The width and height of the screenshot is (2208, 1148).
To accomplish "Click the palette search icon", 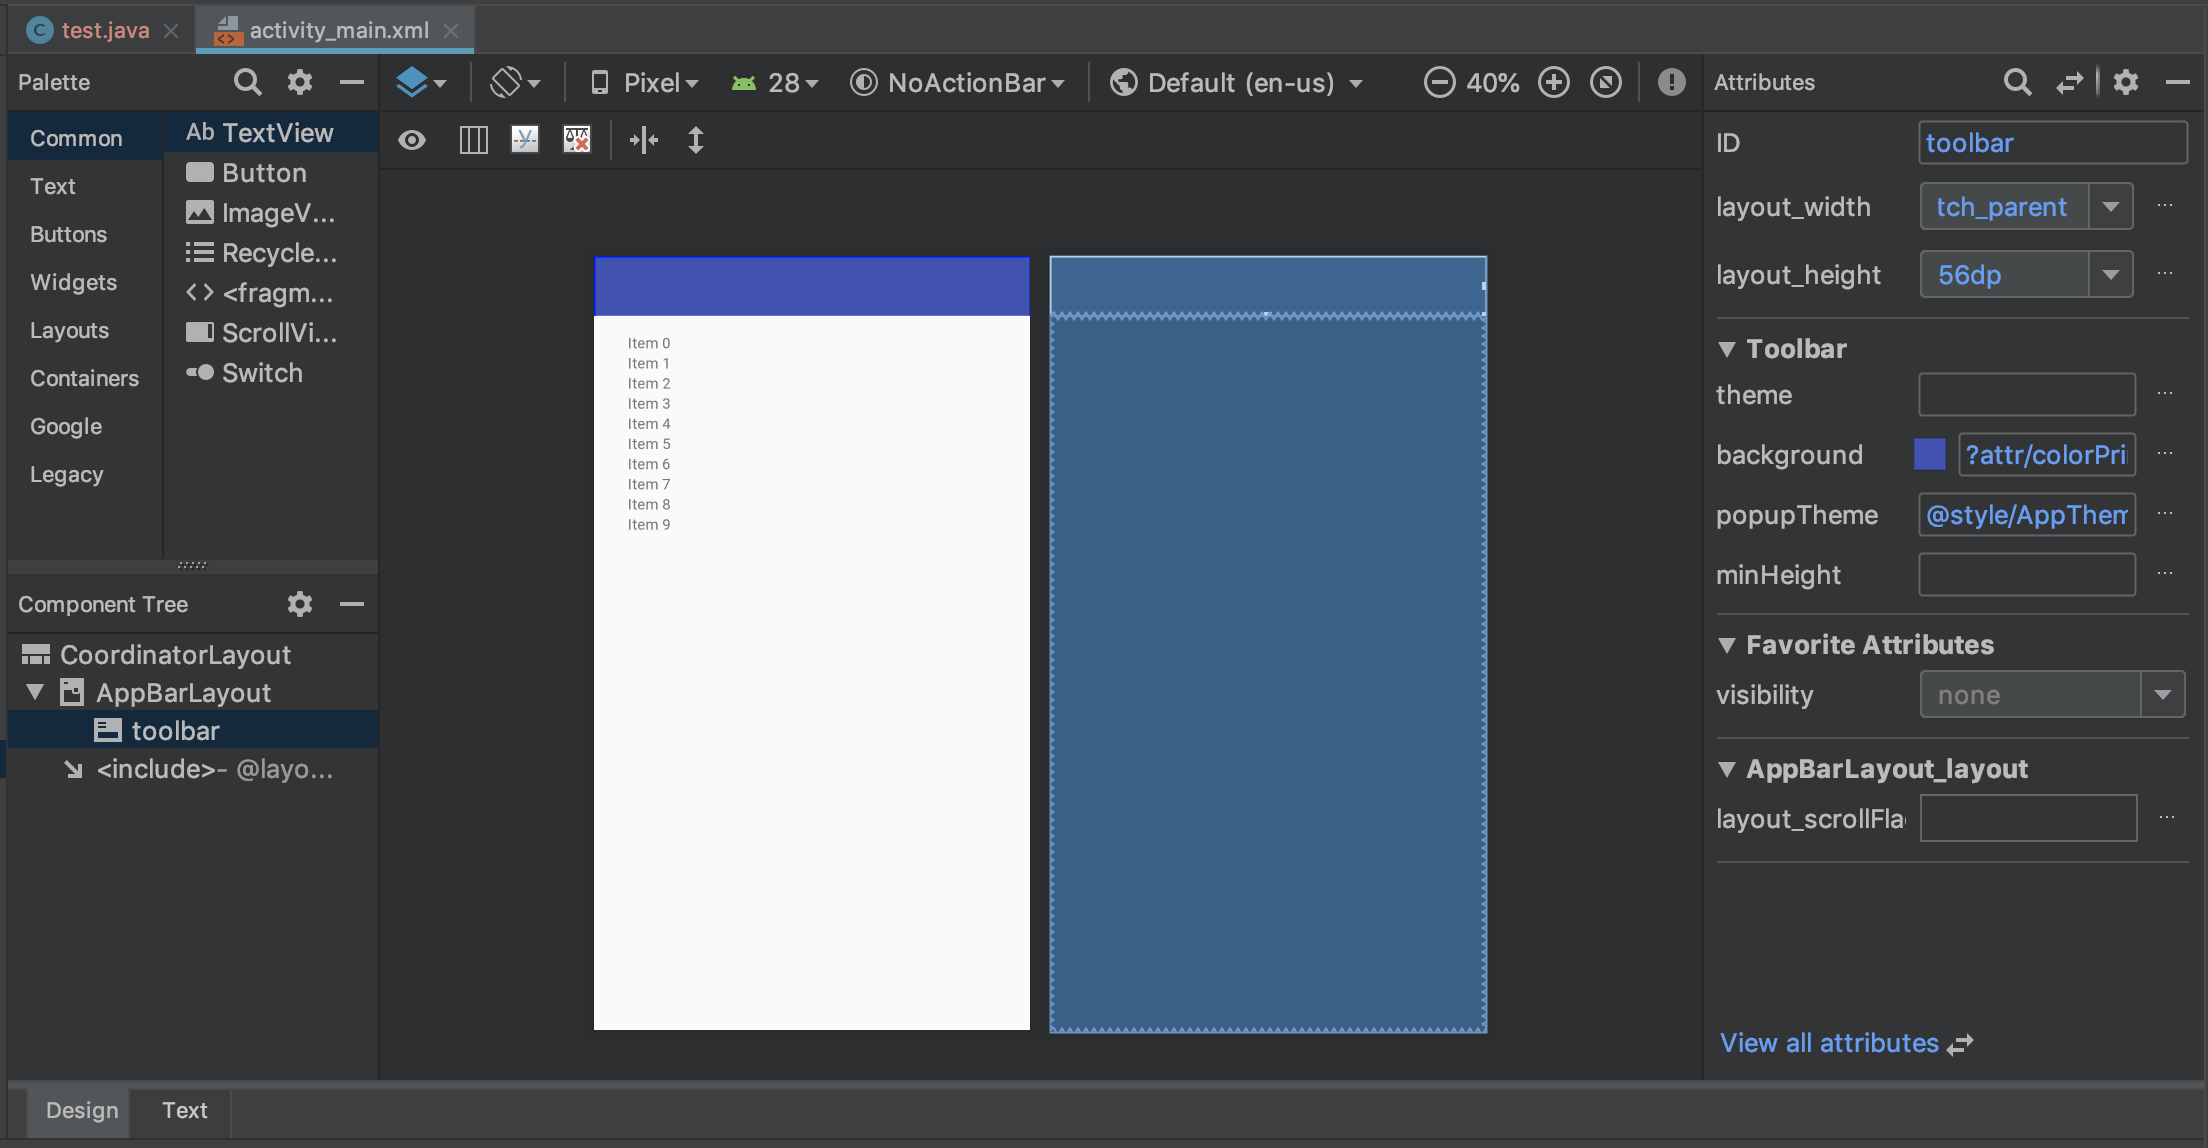I will point(248,82).
